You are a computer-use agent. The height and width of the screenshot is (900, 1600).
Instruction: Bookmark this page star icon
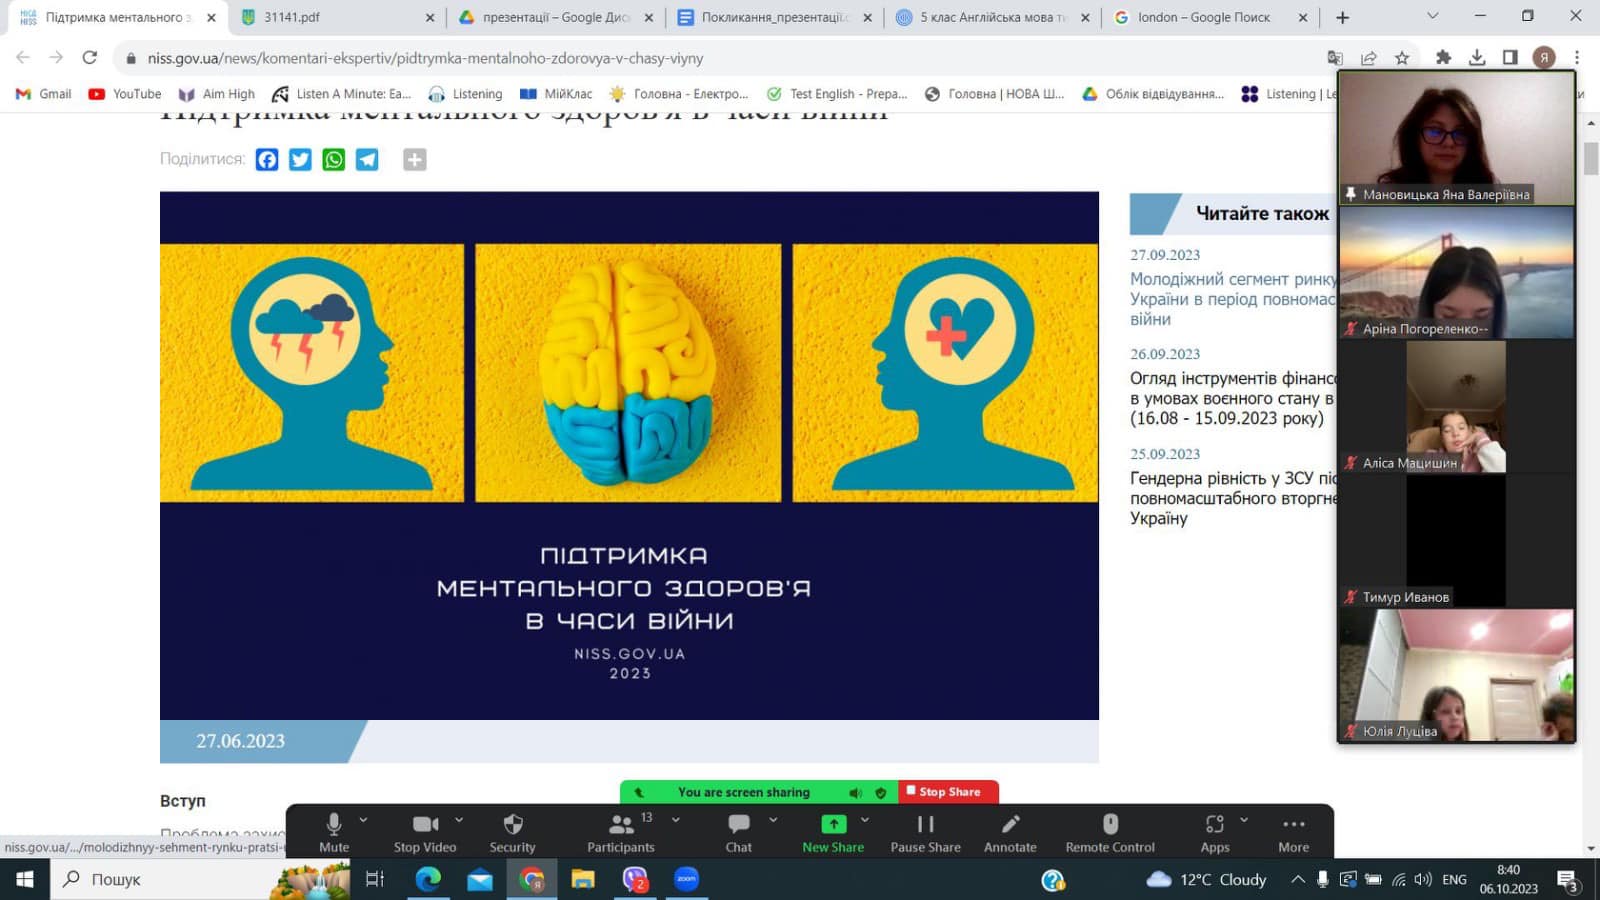pos(1402,58)
